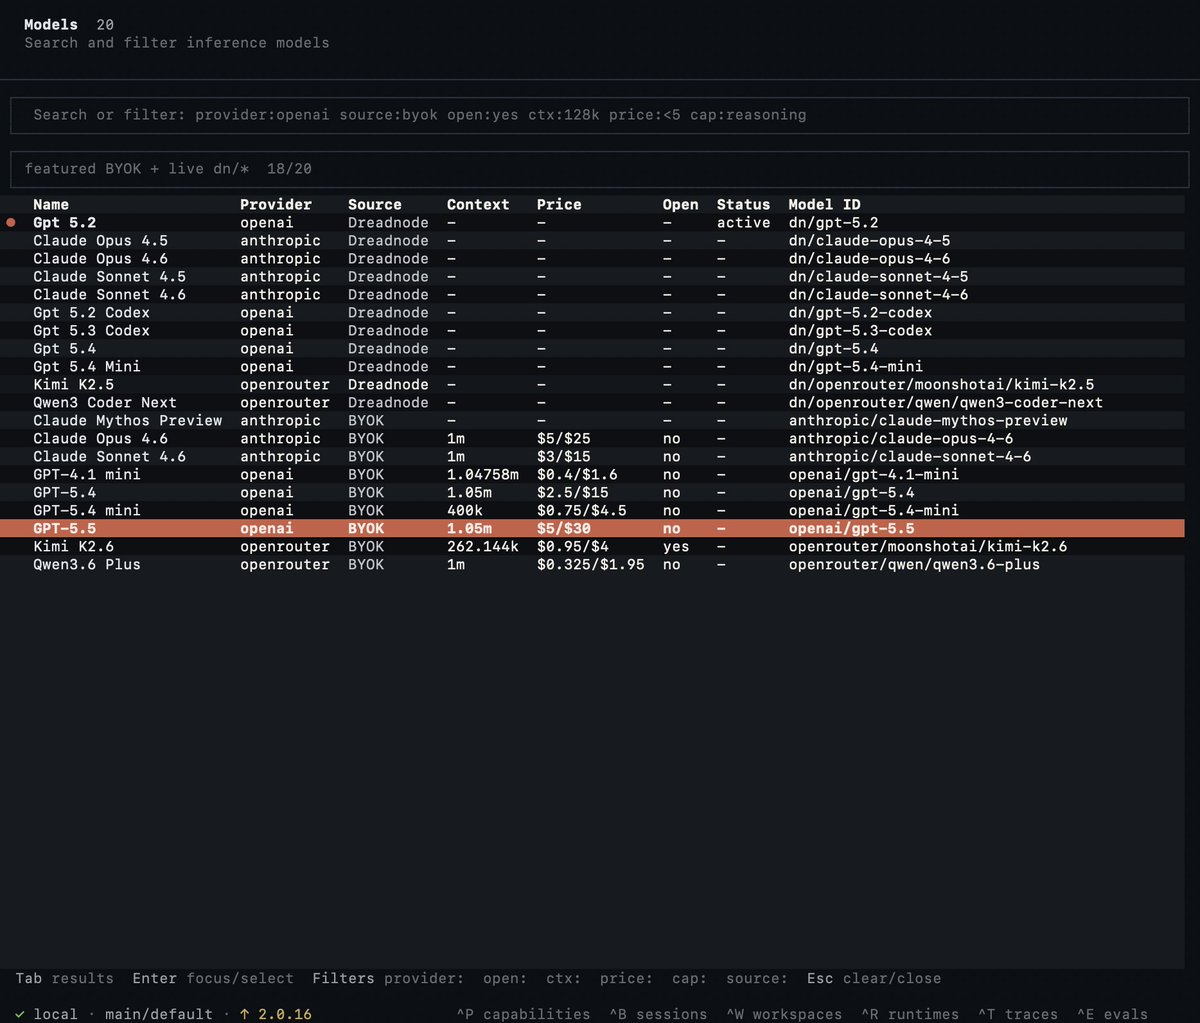Click the Price column header

coord(559,205)
